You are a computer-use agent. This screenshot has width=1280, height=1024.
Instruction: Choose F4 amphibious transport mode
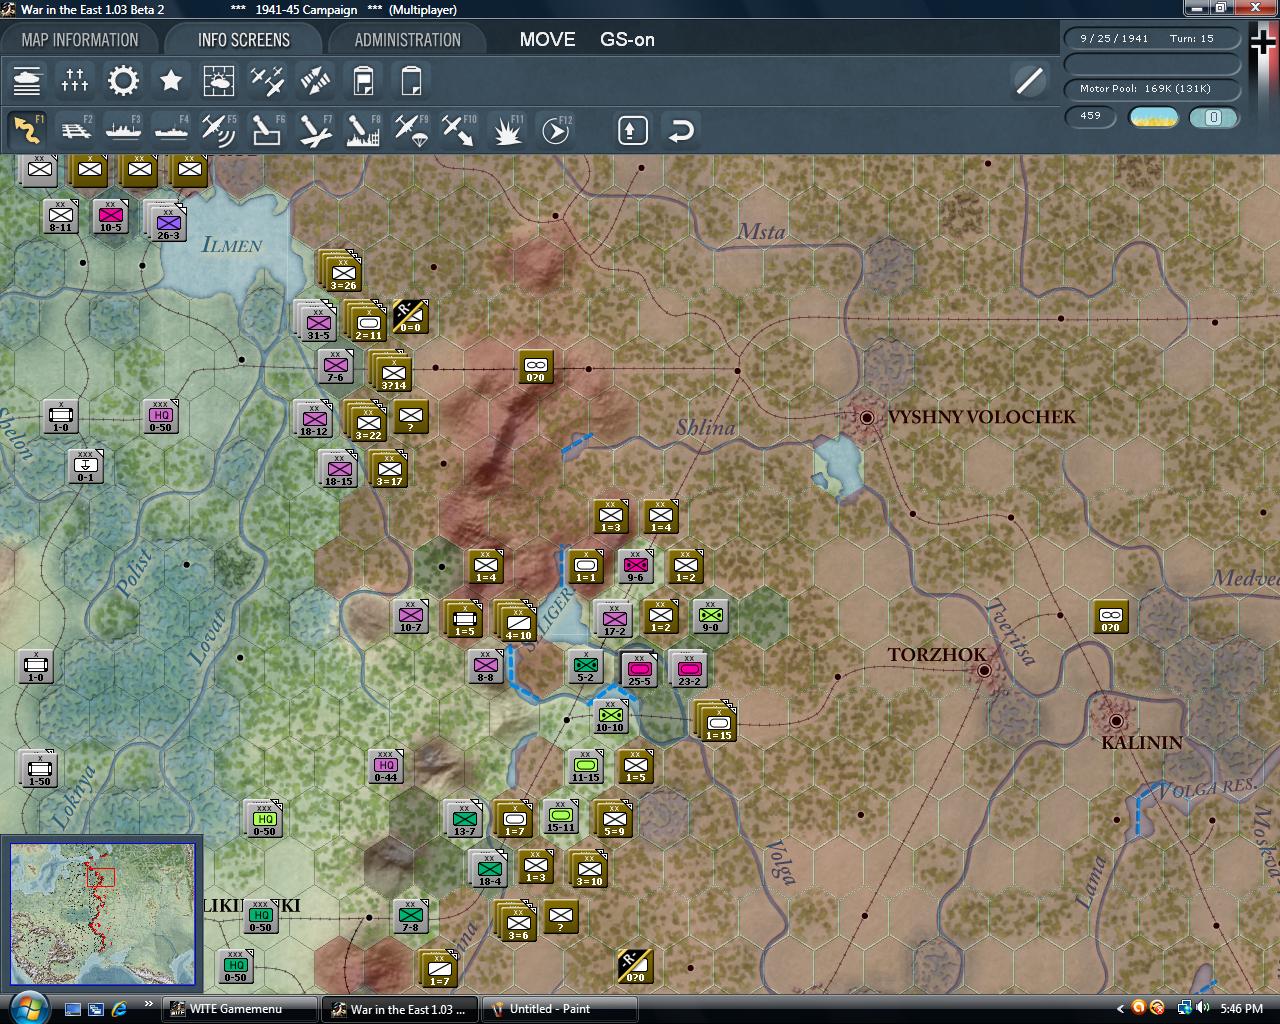171,130
